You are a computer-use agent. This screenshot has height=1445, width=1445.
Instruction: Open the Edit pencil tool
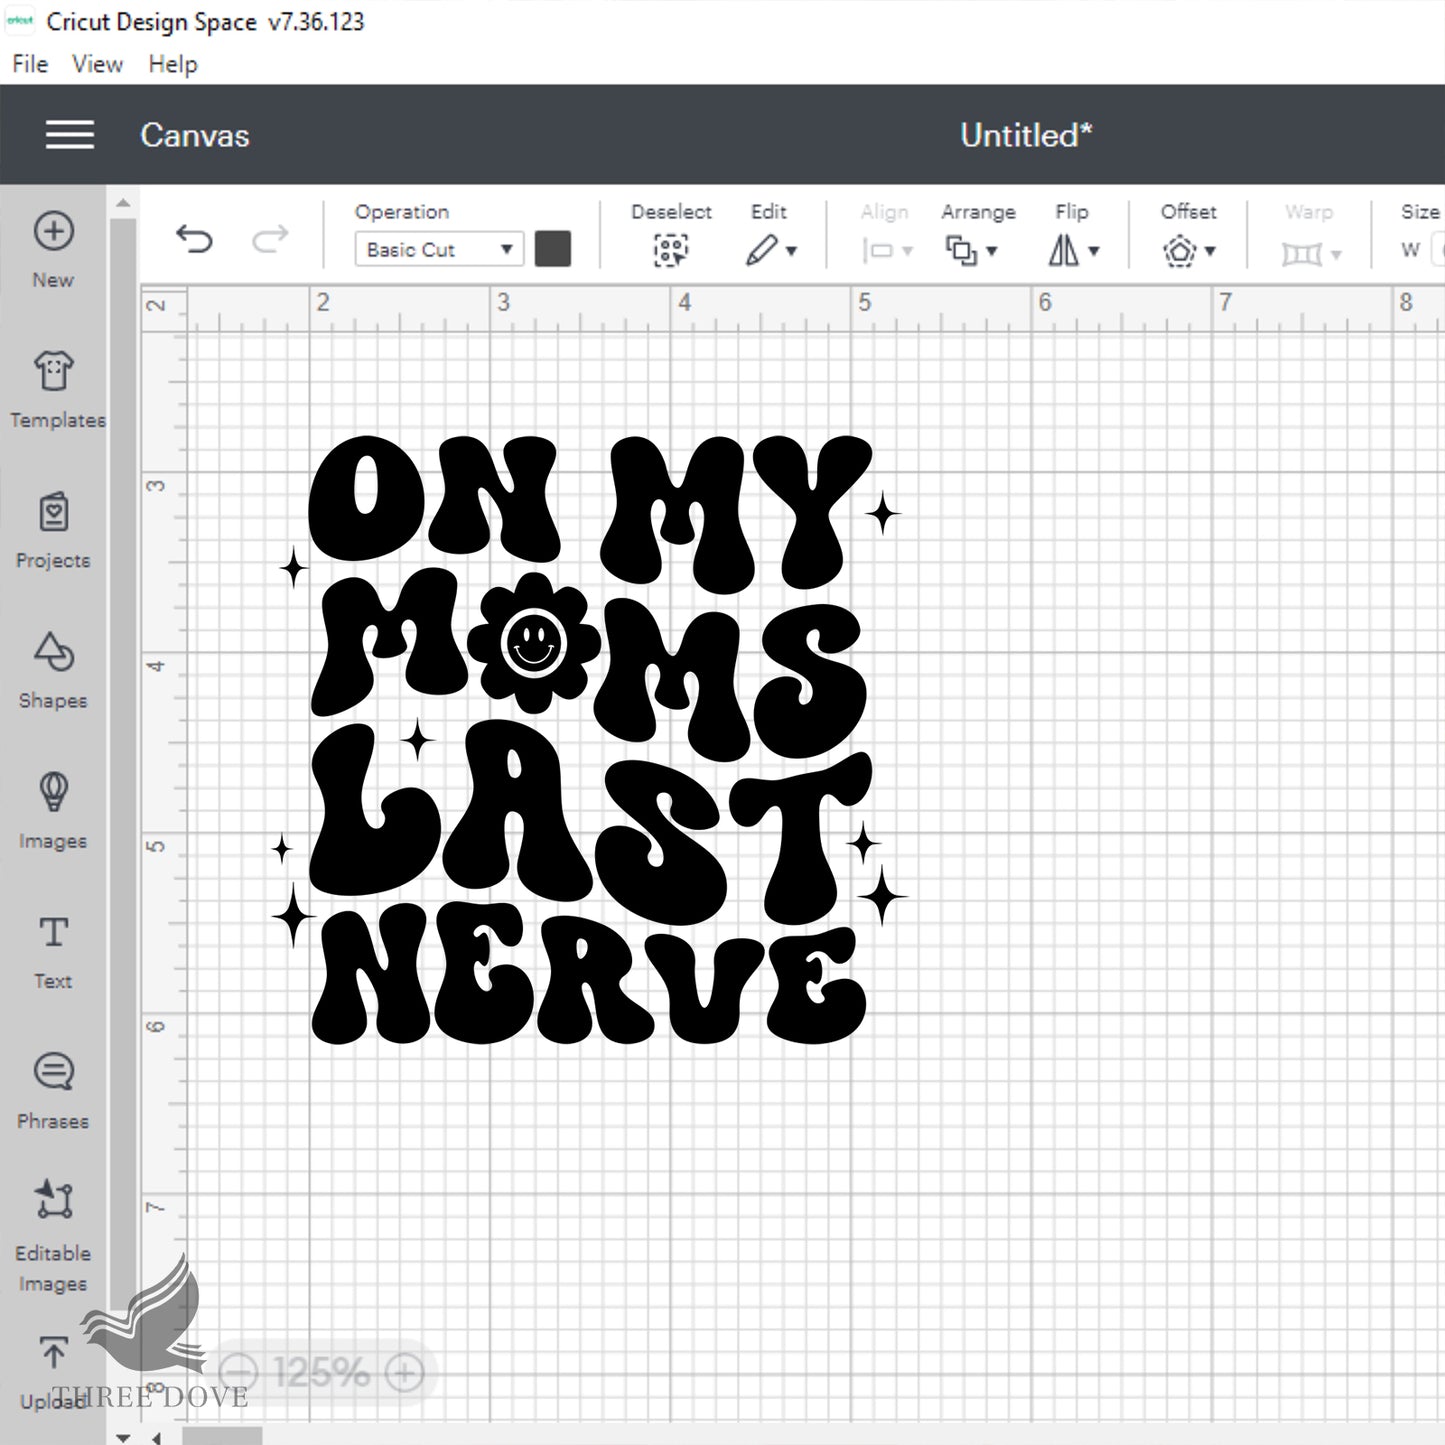762,250
